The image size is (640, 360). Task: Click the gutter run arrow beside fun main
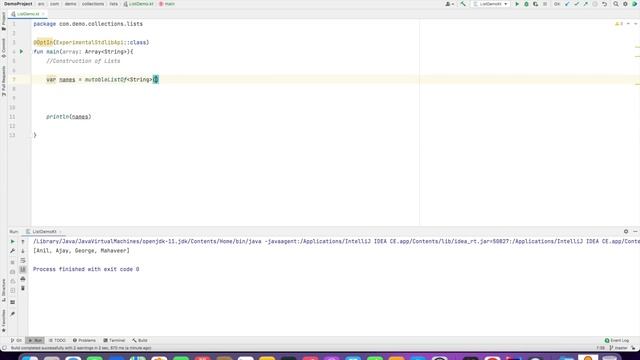[21, 52]
